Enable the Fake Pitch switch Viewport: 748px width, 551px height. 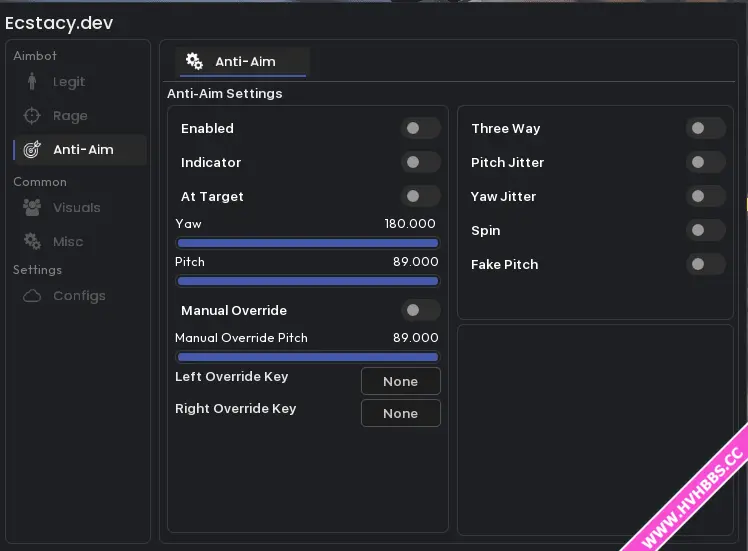[706, 264]
